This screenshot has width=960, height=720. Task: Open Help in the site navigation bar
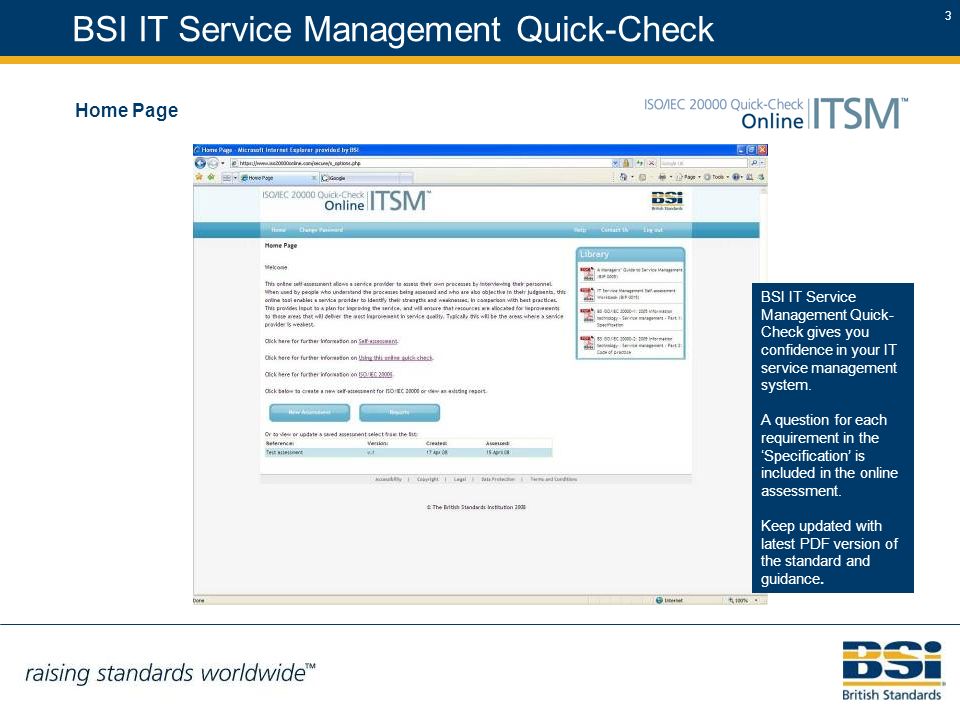pyautogui.click(x=580, y=230)
